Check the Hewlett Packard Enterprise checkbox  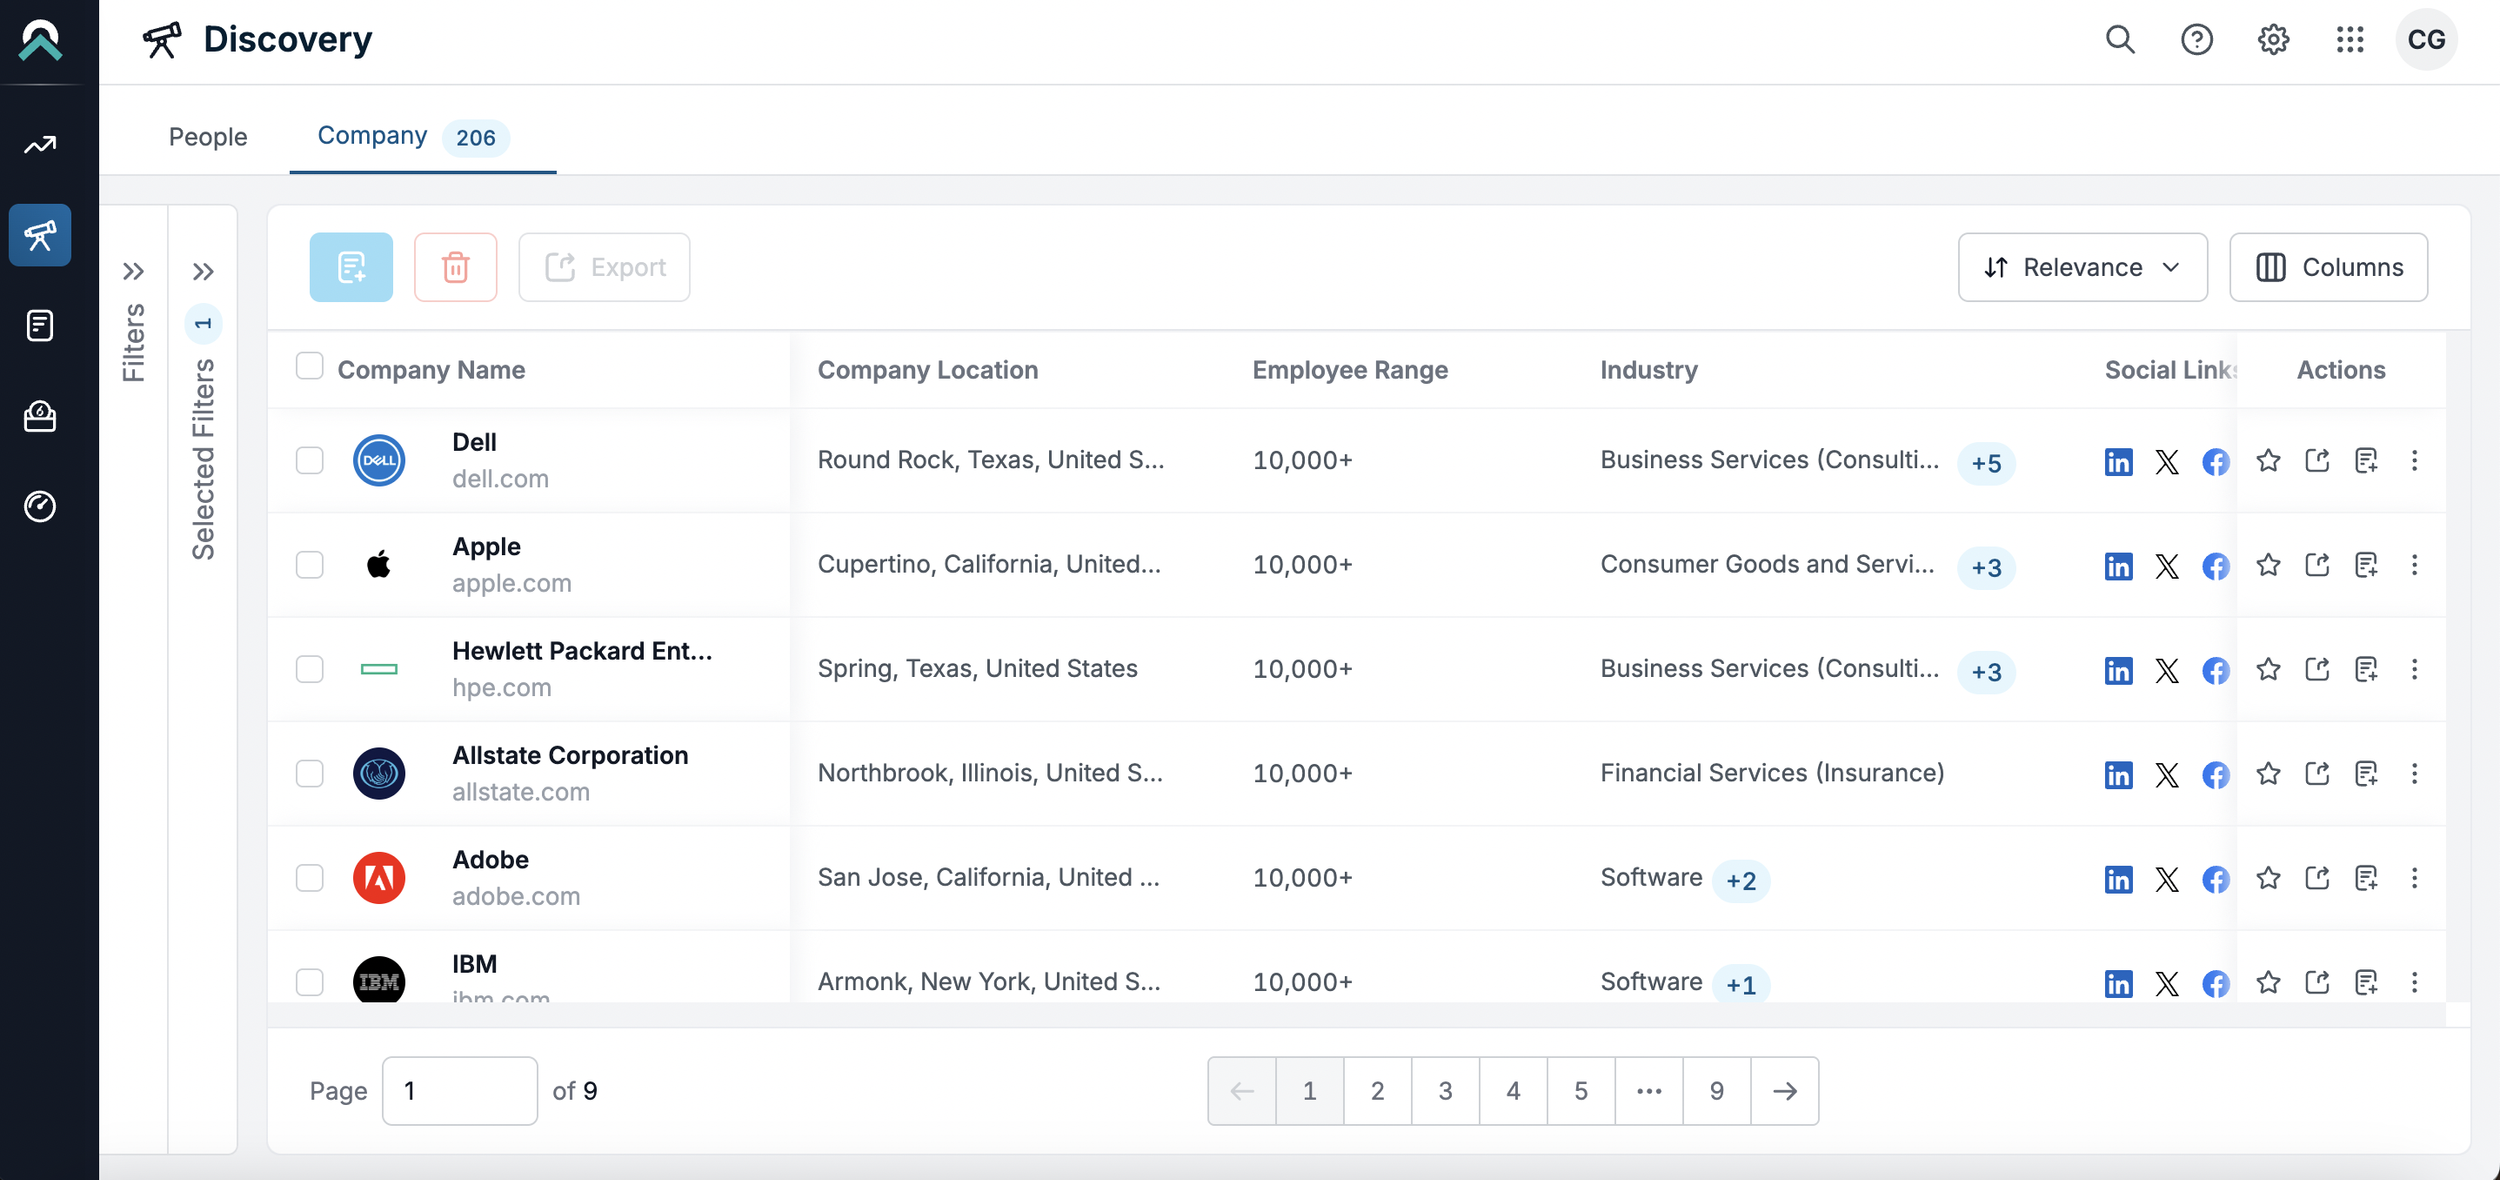tap(310, 669)
